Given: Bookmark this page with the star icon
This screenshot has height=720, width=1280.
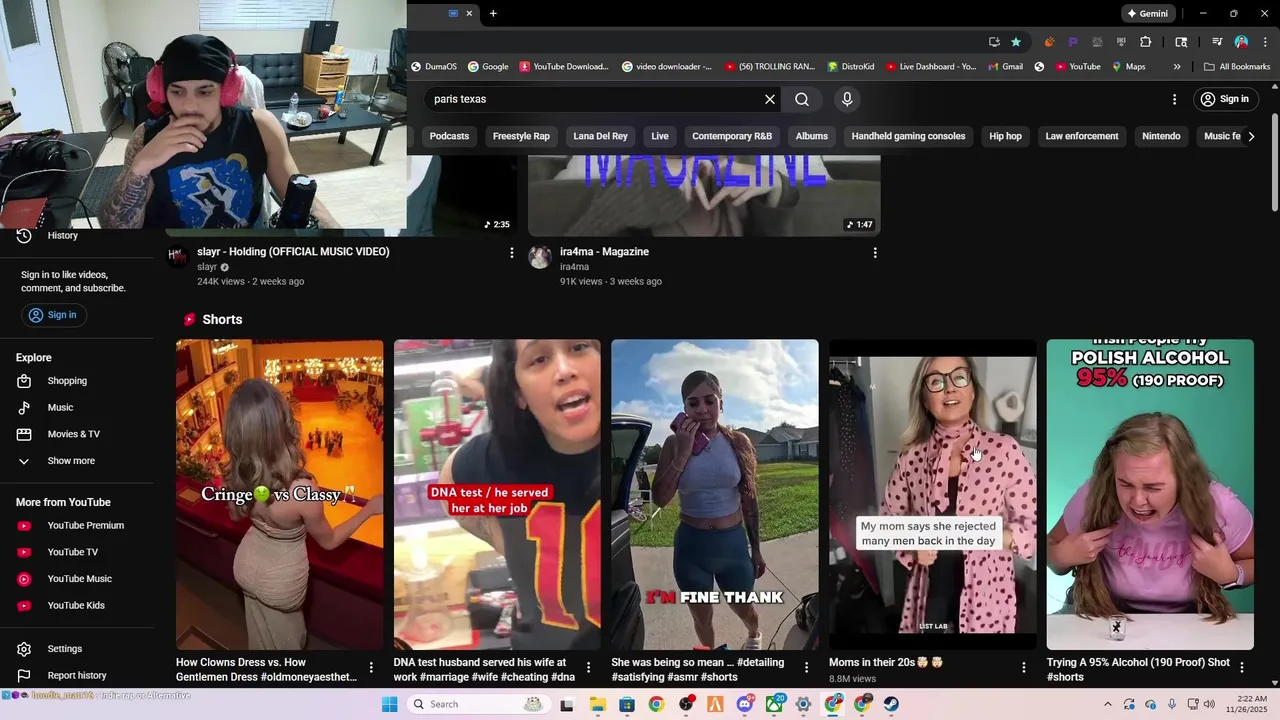Looking at the screenshot, I should tap(1016, 42).
